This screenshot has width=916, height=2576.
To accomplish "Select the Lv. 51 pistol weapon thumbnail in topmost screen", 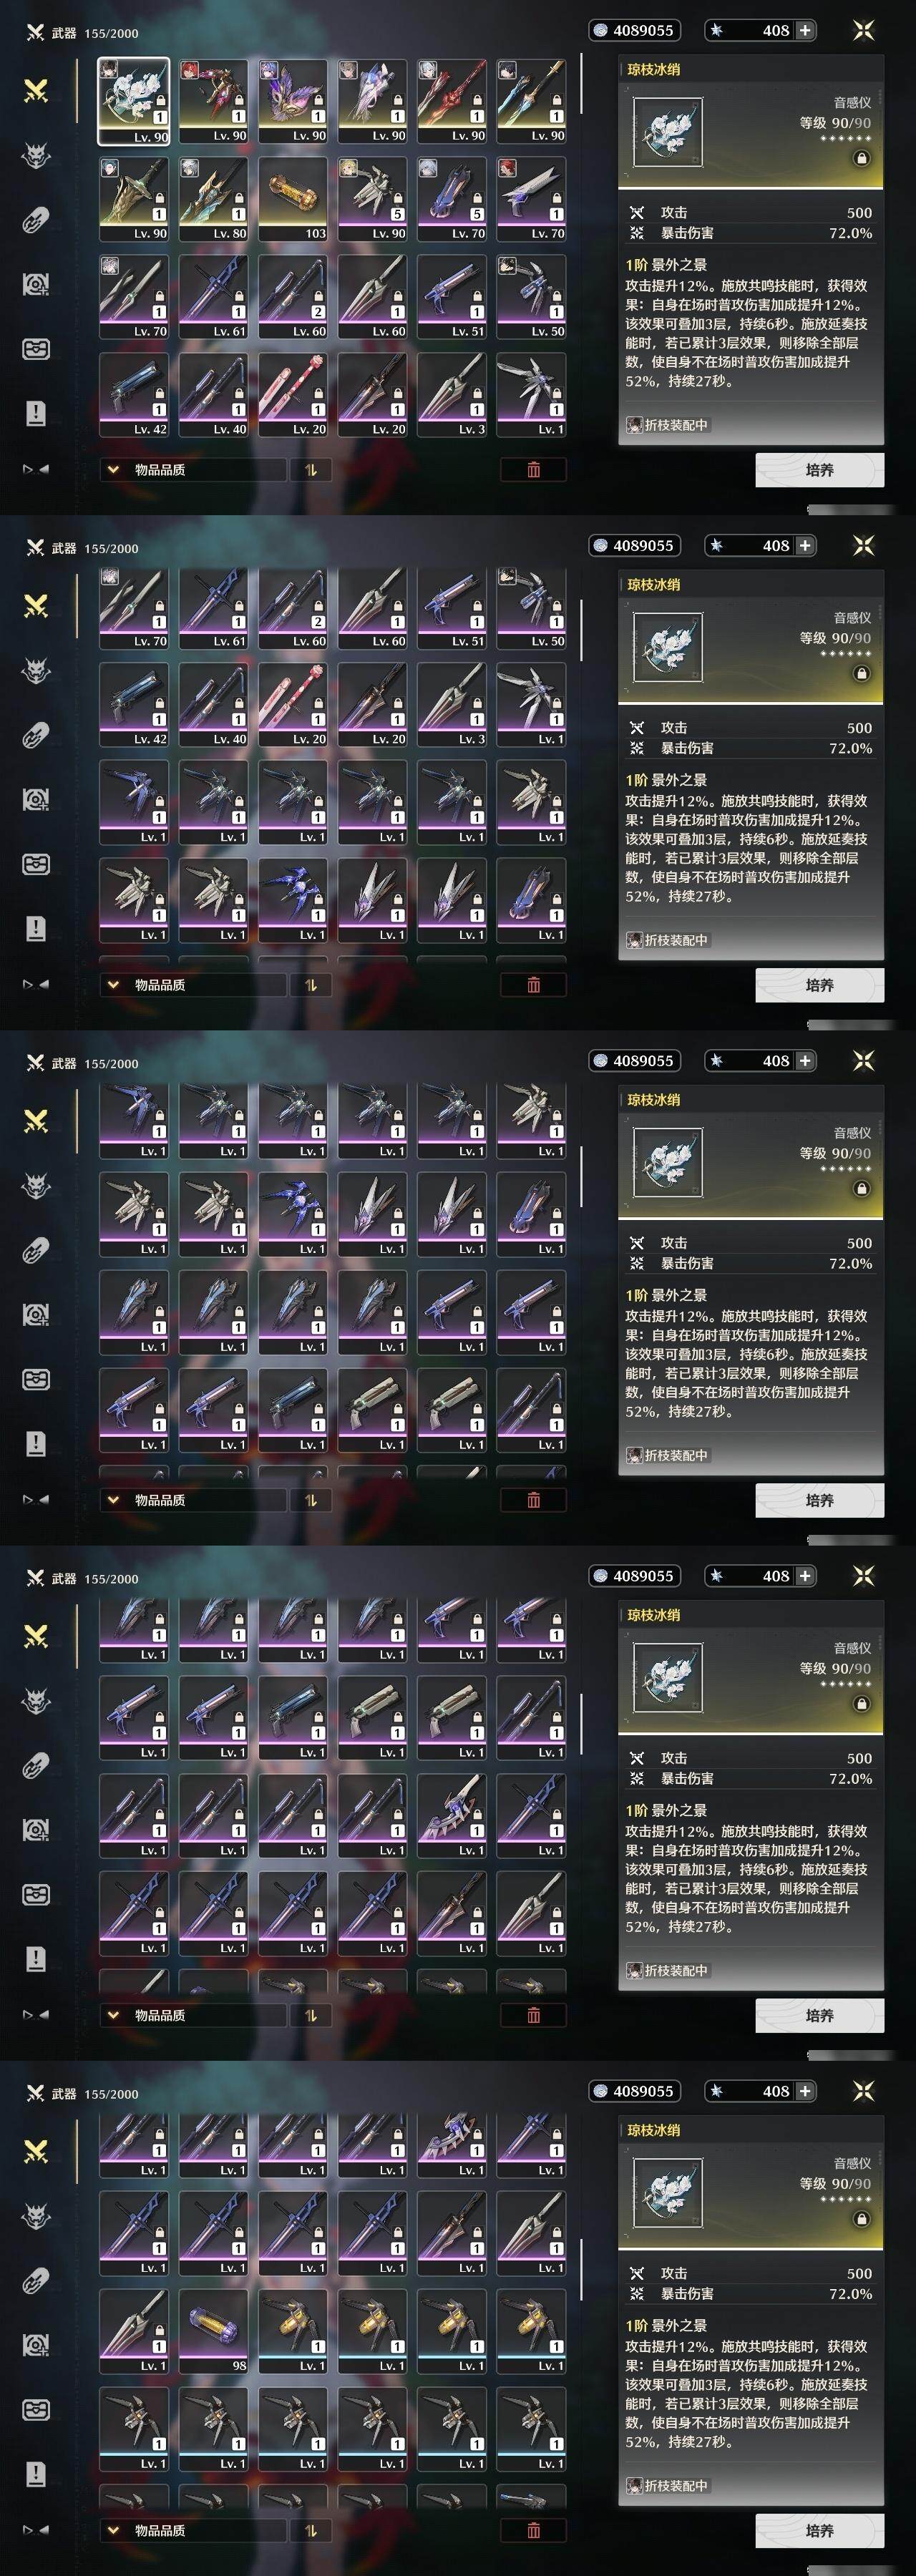I will pyautogui.click(x=451, y=296).
